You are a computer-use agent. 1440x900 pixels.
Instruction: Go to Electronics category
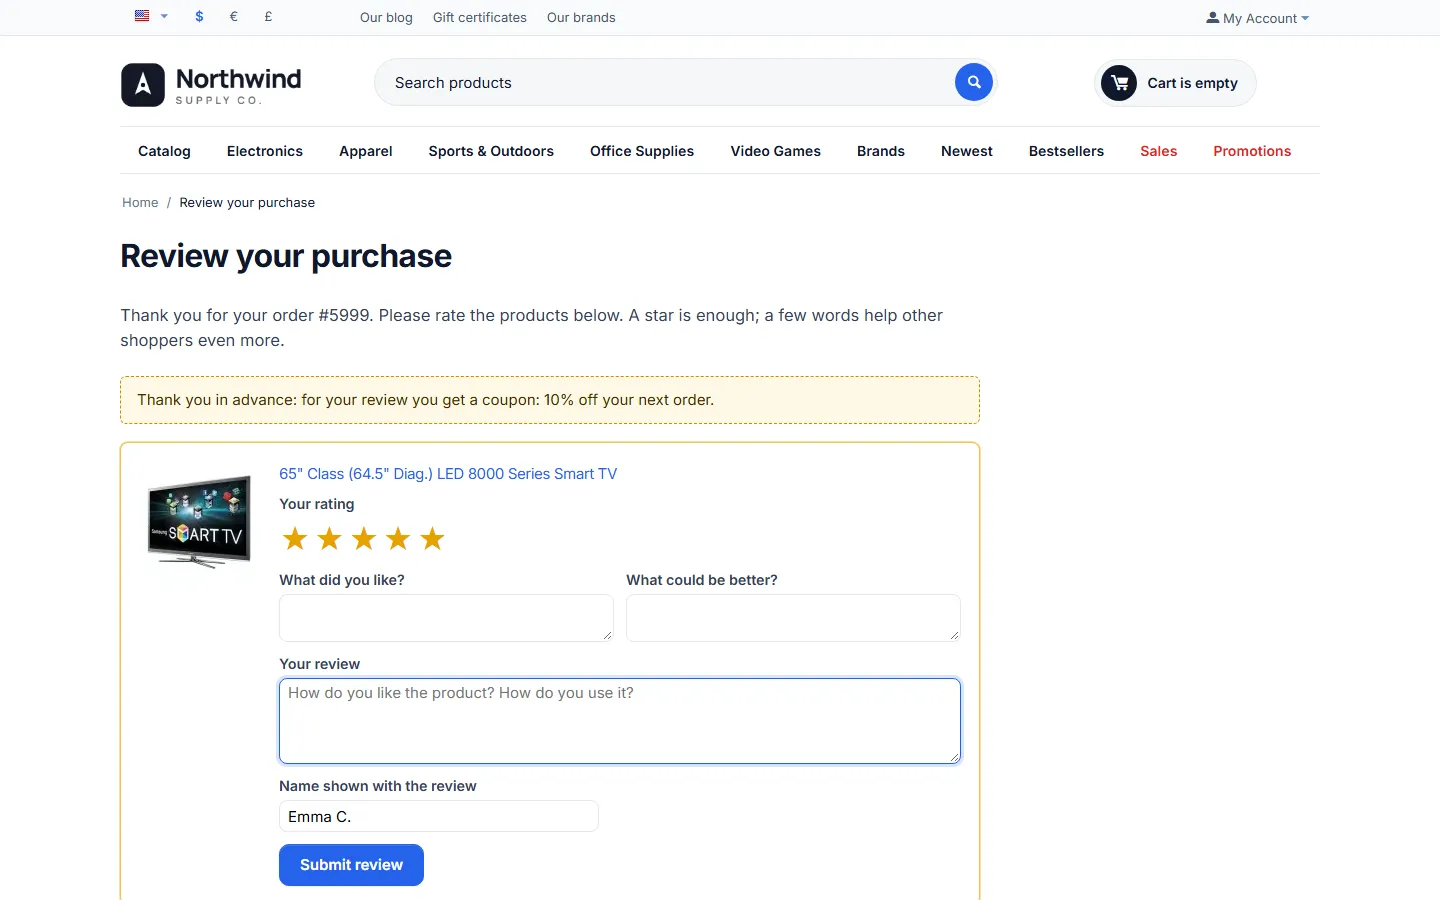pos(265,151)
